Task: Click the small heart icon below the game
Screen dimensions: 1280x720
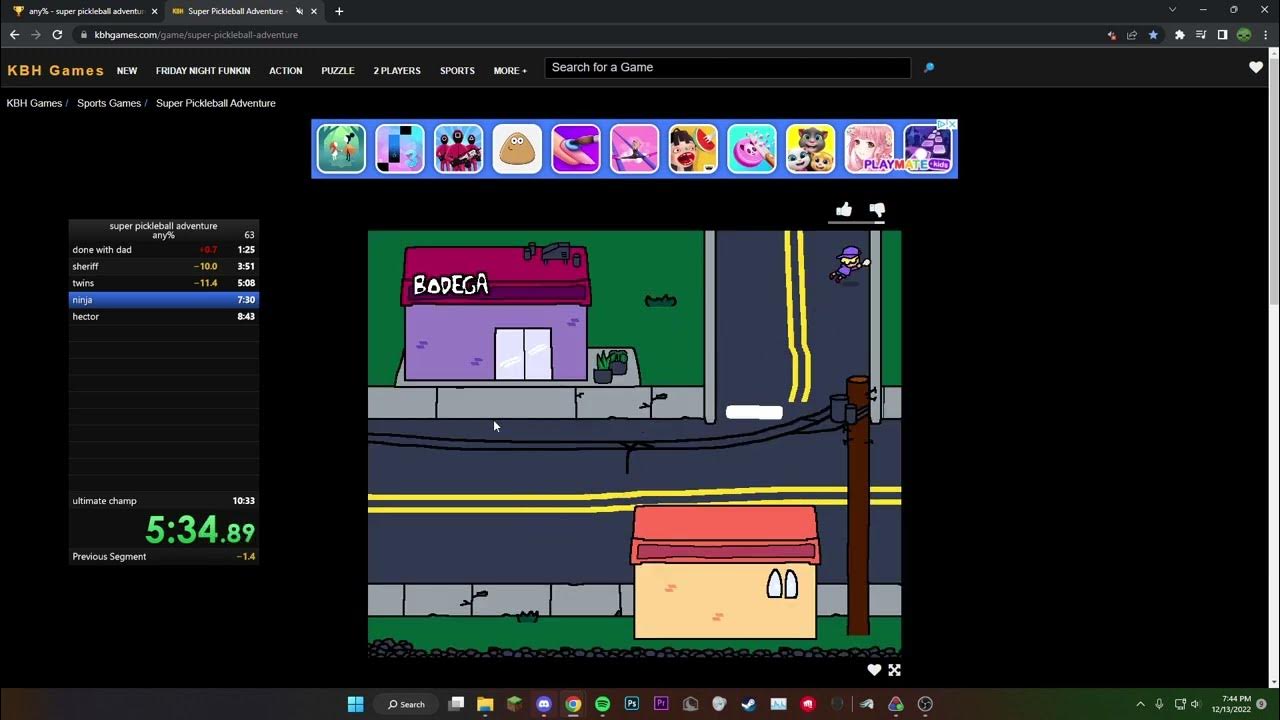Action: pos(874,670)
